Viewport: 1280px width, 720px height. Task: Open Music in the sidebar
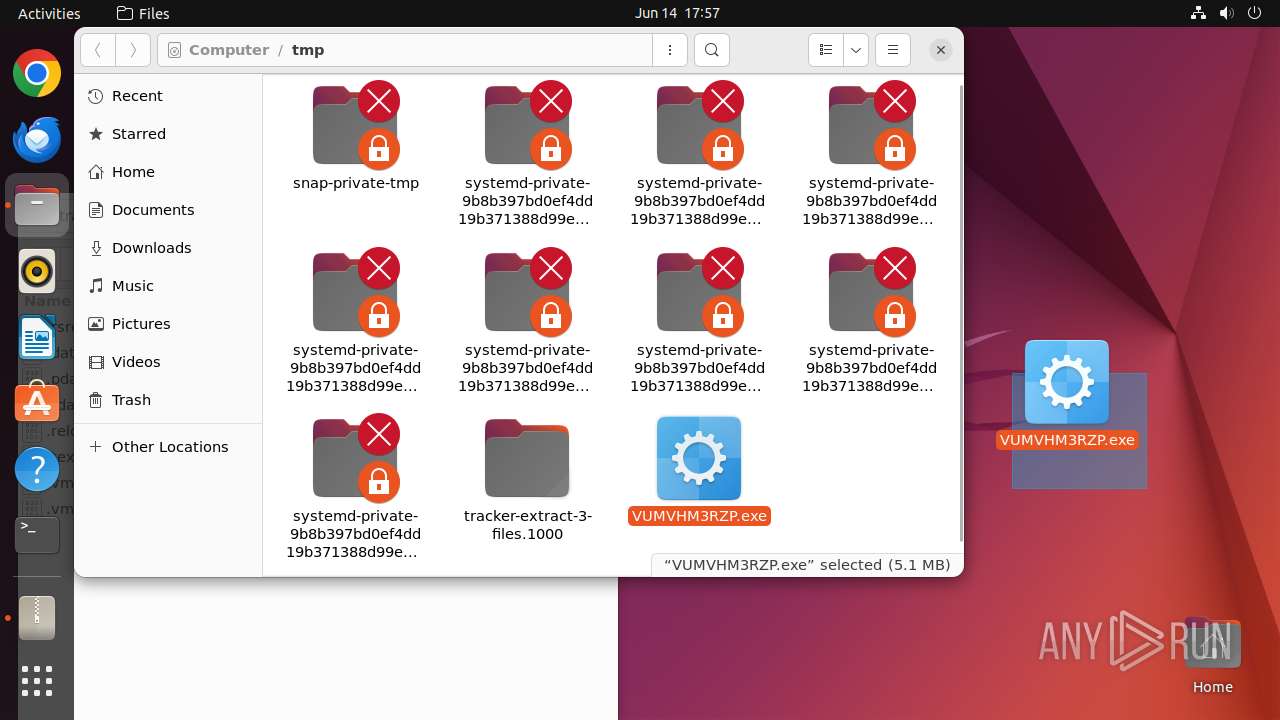[x=168, y=286]
